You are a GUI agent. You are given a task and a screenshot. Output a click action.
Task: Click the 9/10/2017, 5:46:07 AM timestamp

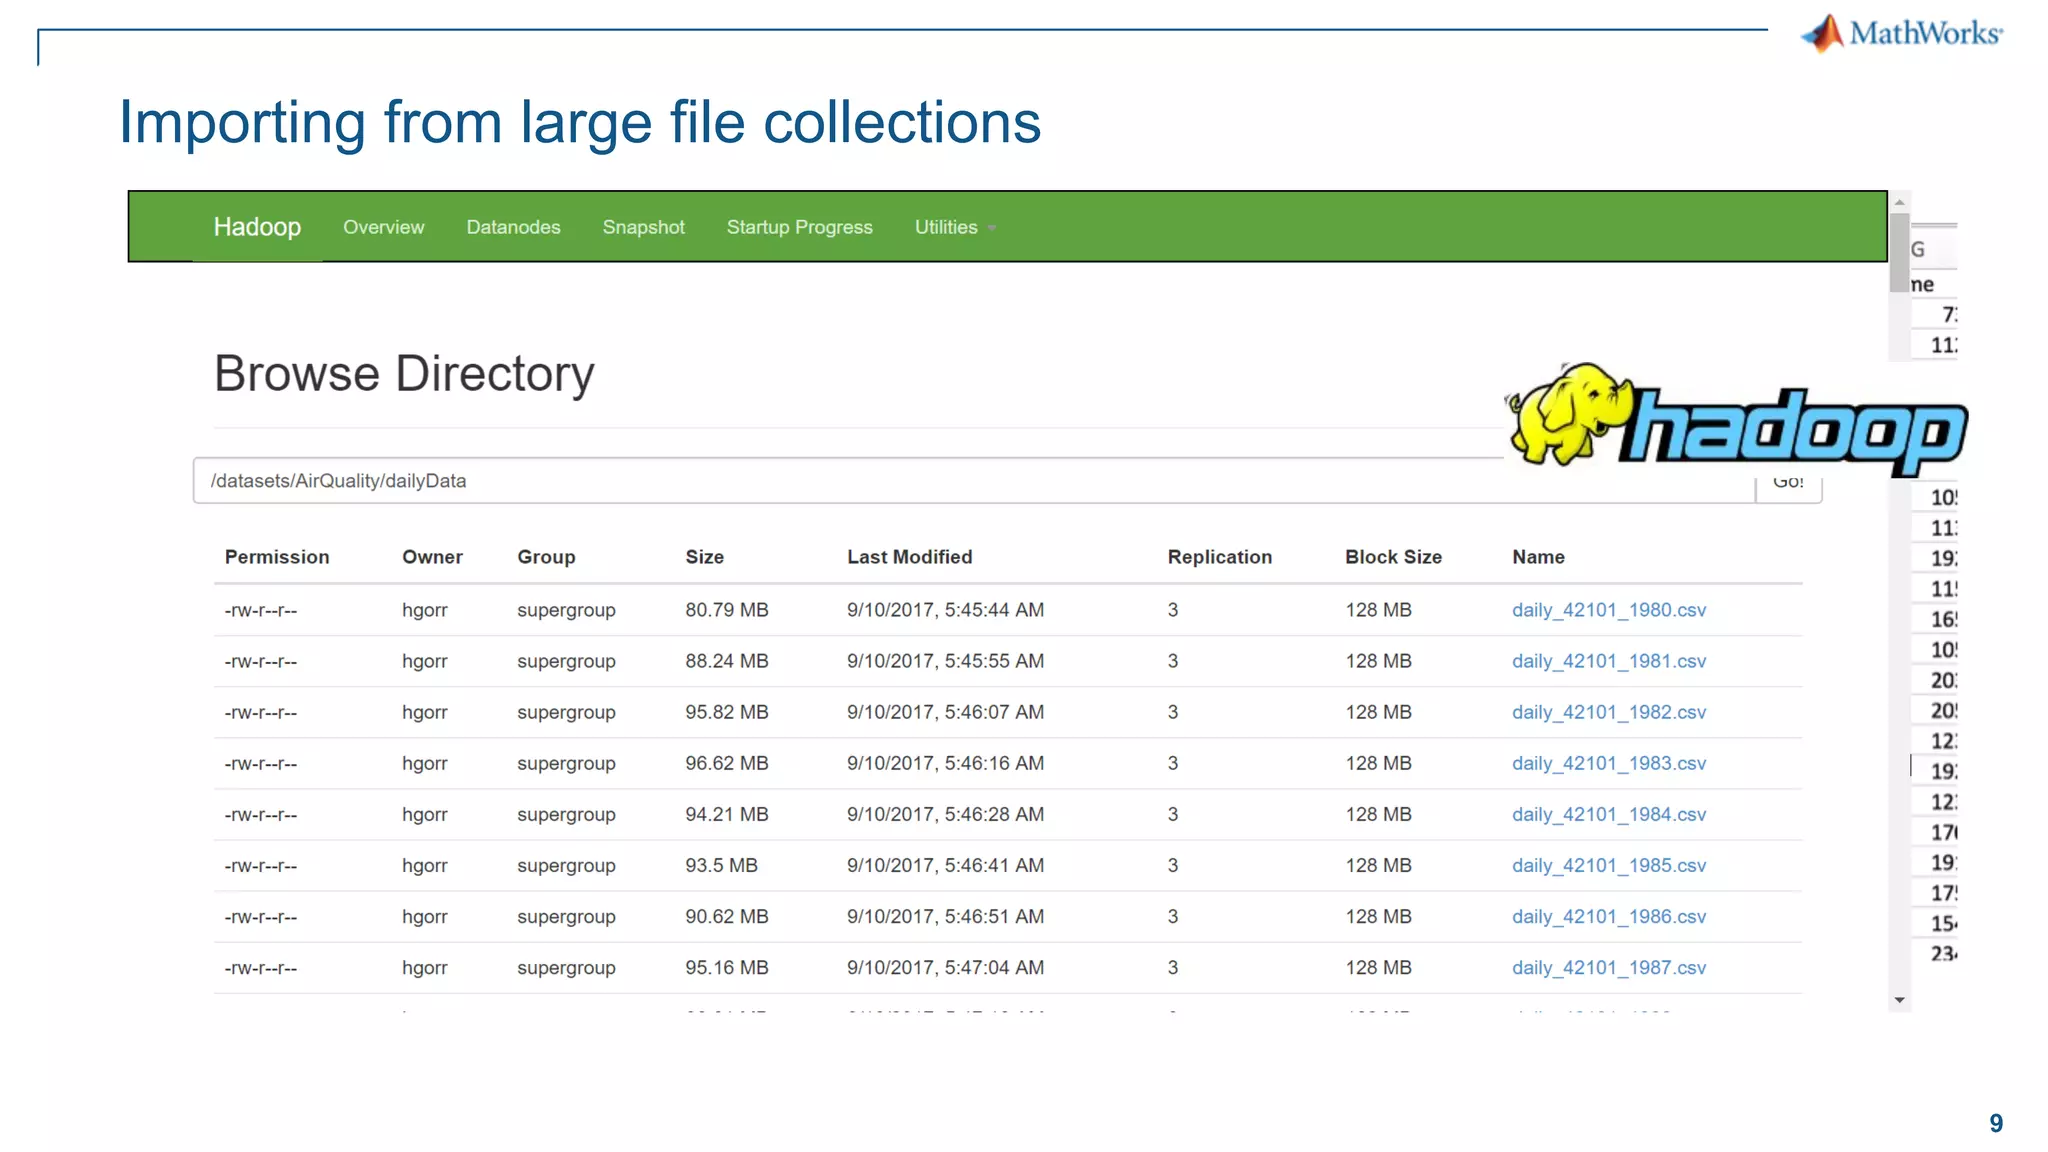click(x=945, y=712)
